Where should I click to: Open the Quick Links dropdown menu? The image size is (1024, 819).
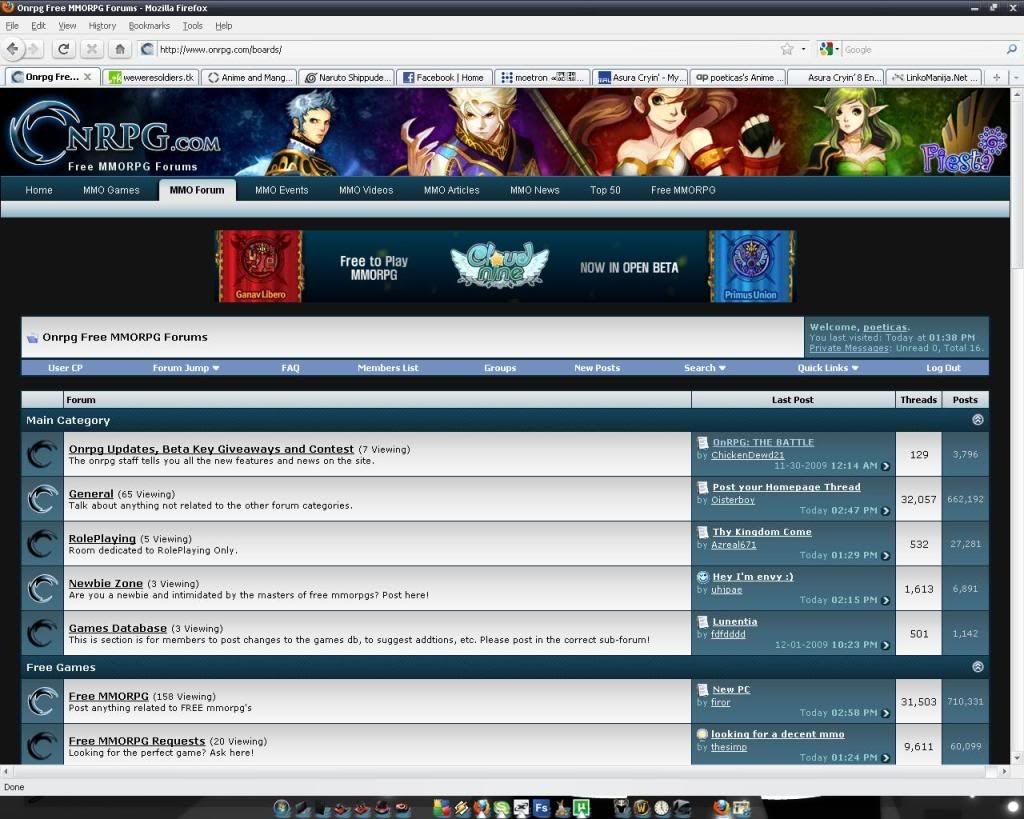point(827,368)
